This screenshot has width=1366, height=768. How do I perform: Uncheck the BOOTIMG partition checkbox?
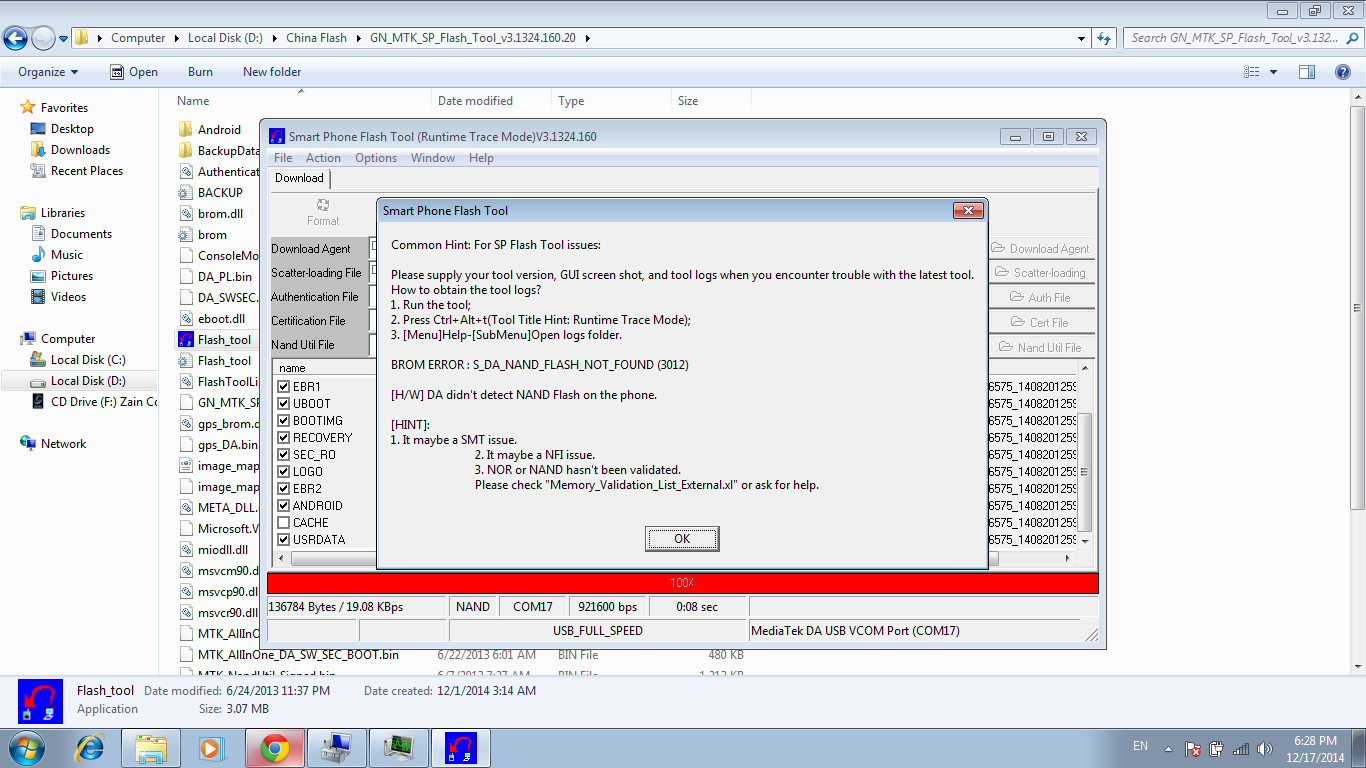pos(284,420)
